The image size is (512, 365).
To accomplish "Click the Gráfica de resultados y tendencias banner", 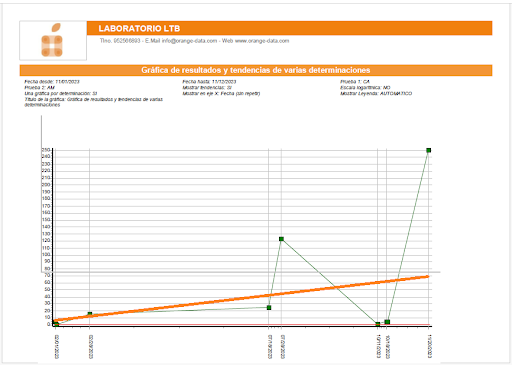I will click(256, 70).
